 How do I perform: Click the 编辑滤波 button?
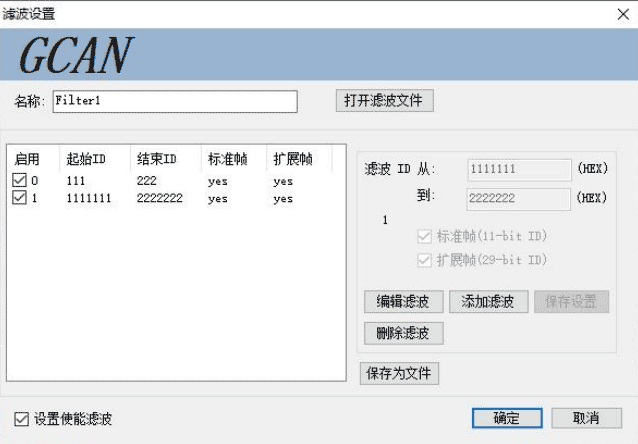point(403,302)
